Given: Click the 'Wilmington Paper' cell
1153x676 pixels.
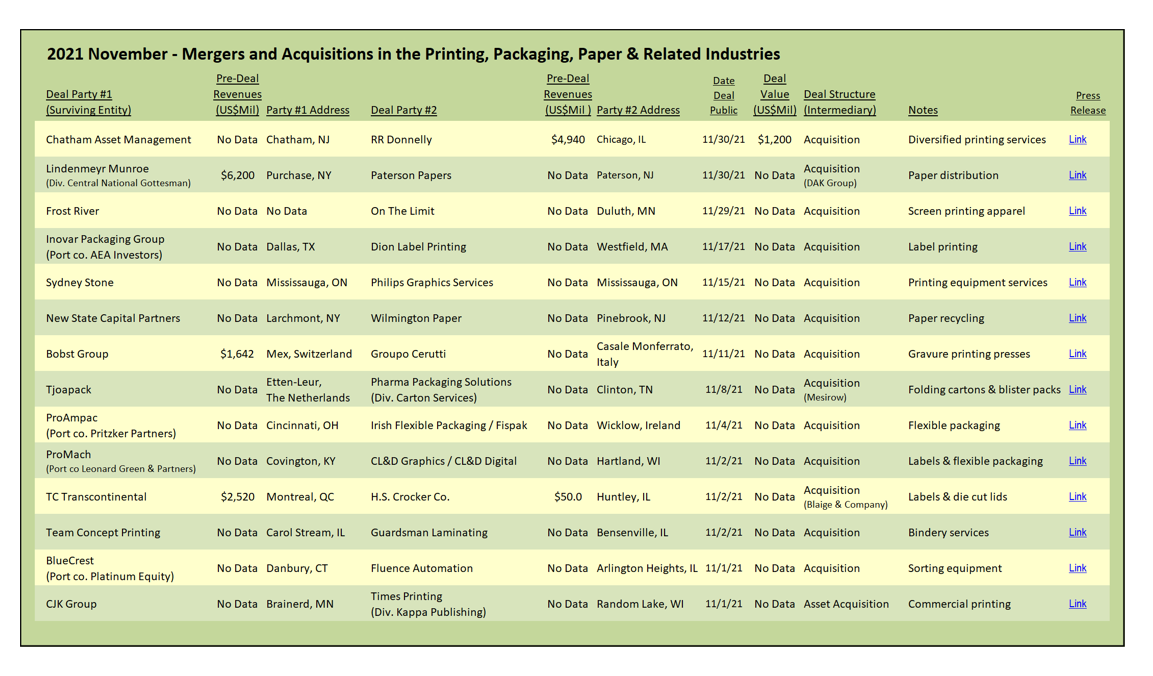Looking at the screenshot, I should (416, 319).
